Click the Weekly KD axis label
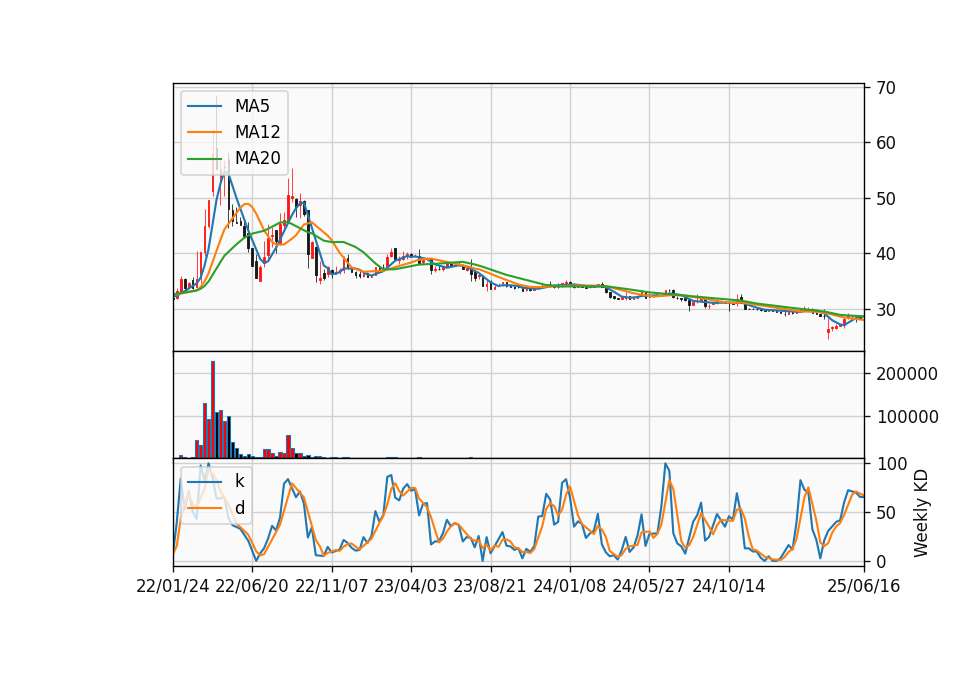This screenshot has width=960, height=690. click(921, 514)
